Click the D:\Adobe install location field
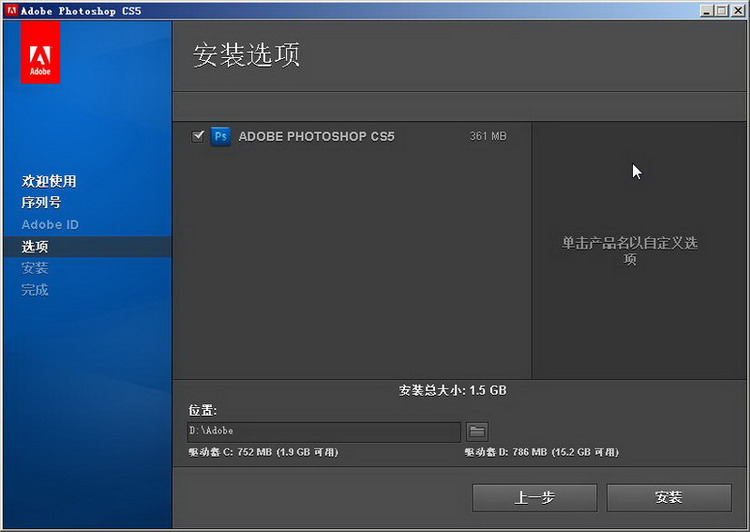The height and width of the screenshot is (532, 750). (x=324, y=432)
